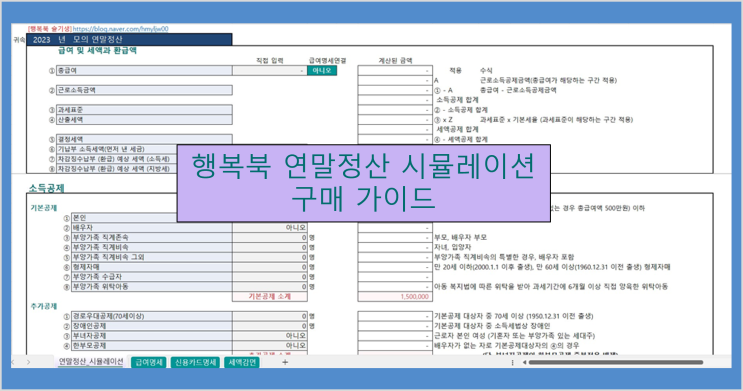The width and height of the screenshot is (743, 391).
Task: Select the '기본공제 소계' cell
Action: [270, 297]
